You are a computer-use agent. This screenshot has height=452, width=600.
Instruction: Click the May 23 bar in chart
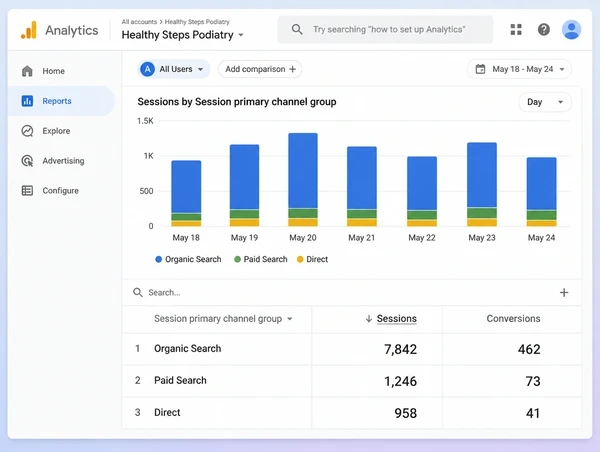coord(482,184)
